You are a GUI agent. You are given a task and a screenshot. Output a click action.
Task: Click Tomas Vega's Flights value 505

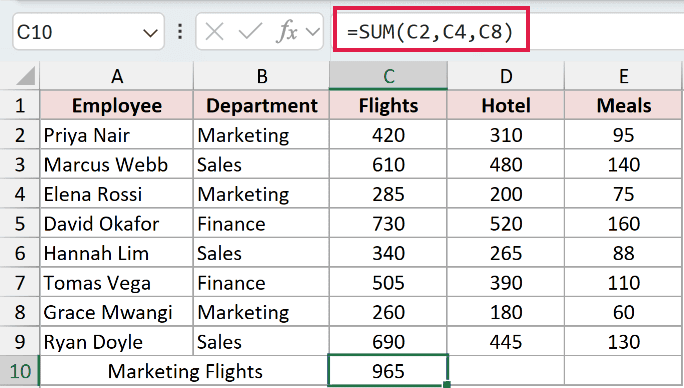tap(388, 283)
